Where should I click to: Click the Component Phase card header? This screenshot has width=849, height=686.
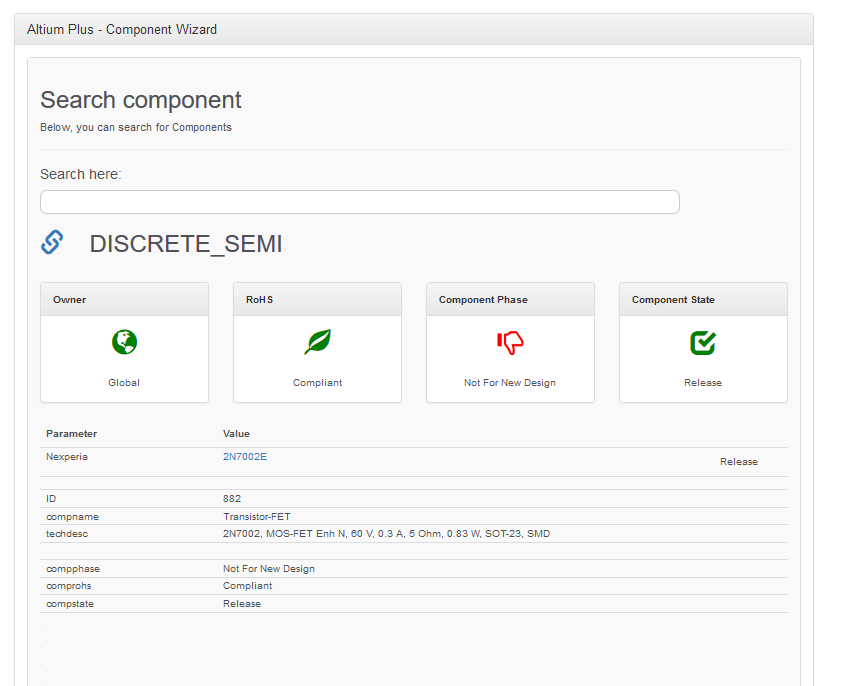coord(510,299)
